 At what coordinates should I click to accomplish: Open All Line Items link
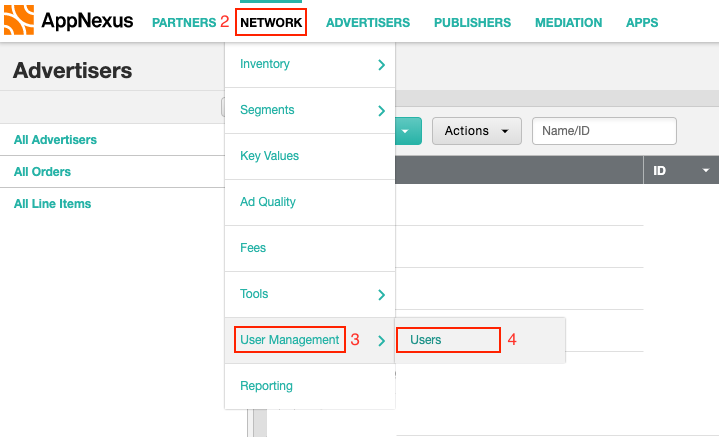(52, 204)
